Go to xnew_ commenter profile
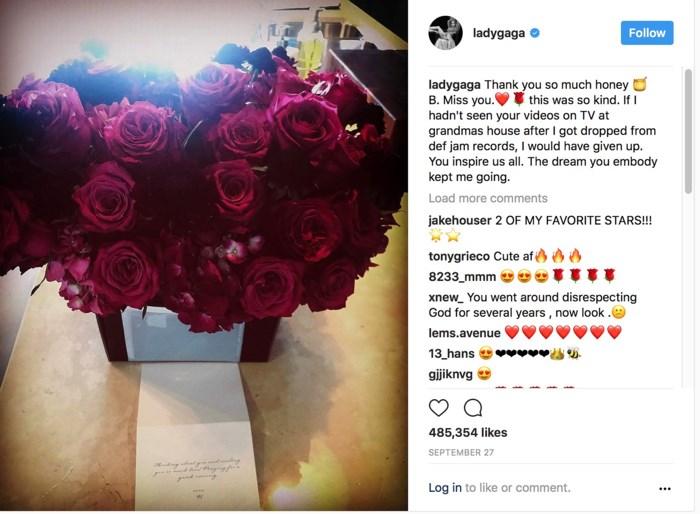Viewport: 700px width, 514px height. pos(446,297)
